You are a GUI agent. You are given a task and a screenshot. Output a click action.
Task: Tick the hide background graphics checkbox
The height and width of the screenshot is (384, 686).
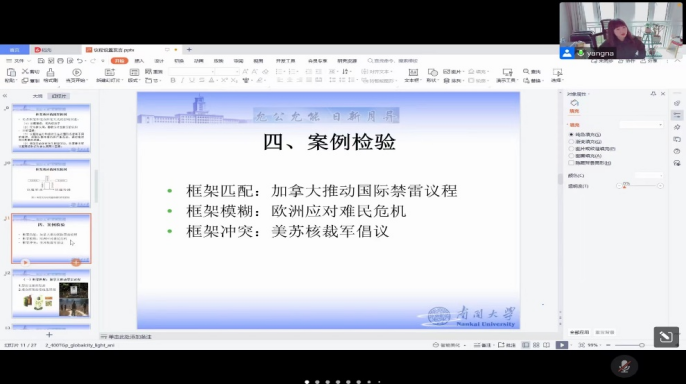(x=571, y=163)
